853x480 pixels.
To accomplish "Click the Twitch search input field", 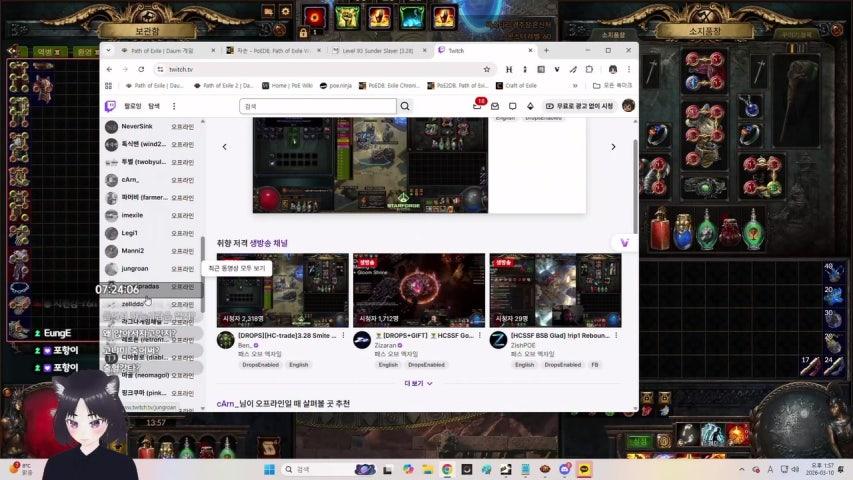I will 318,106.
